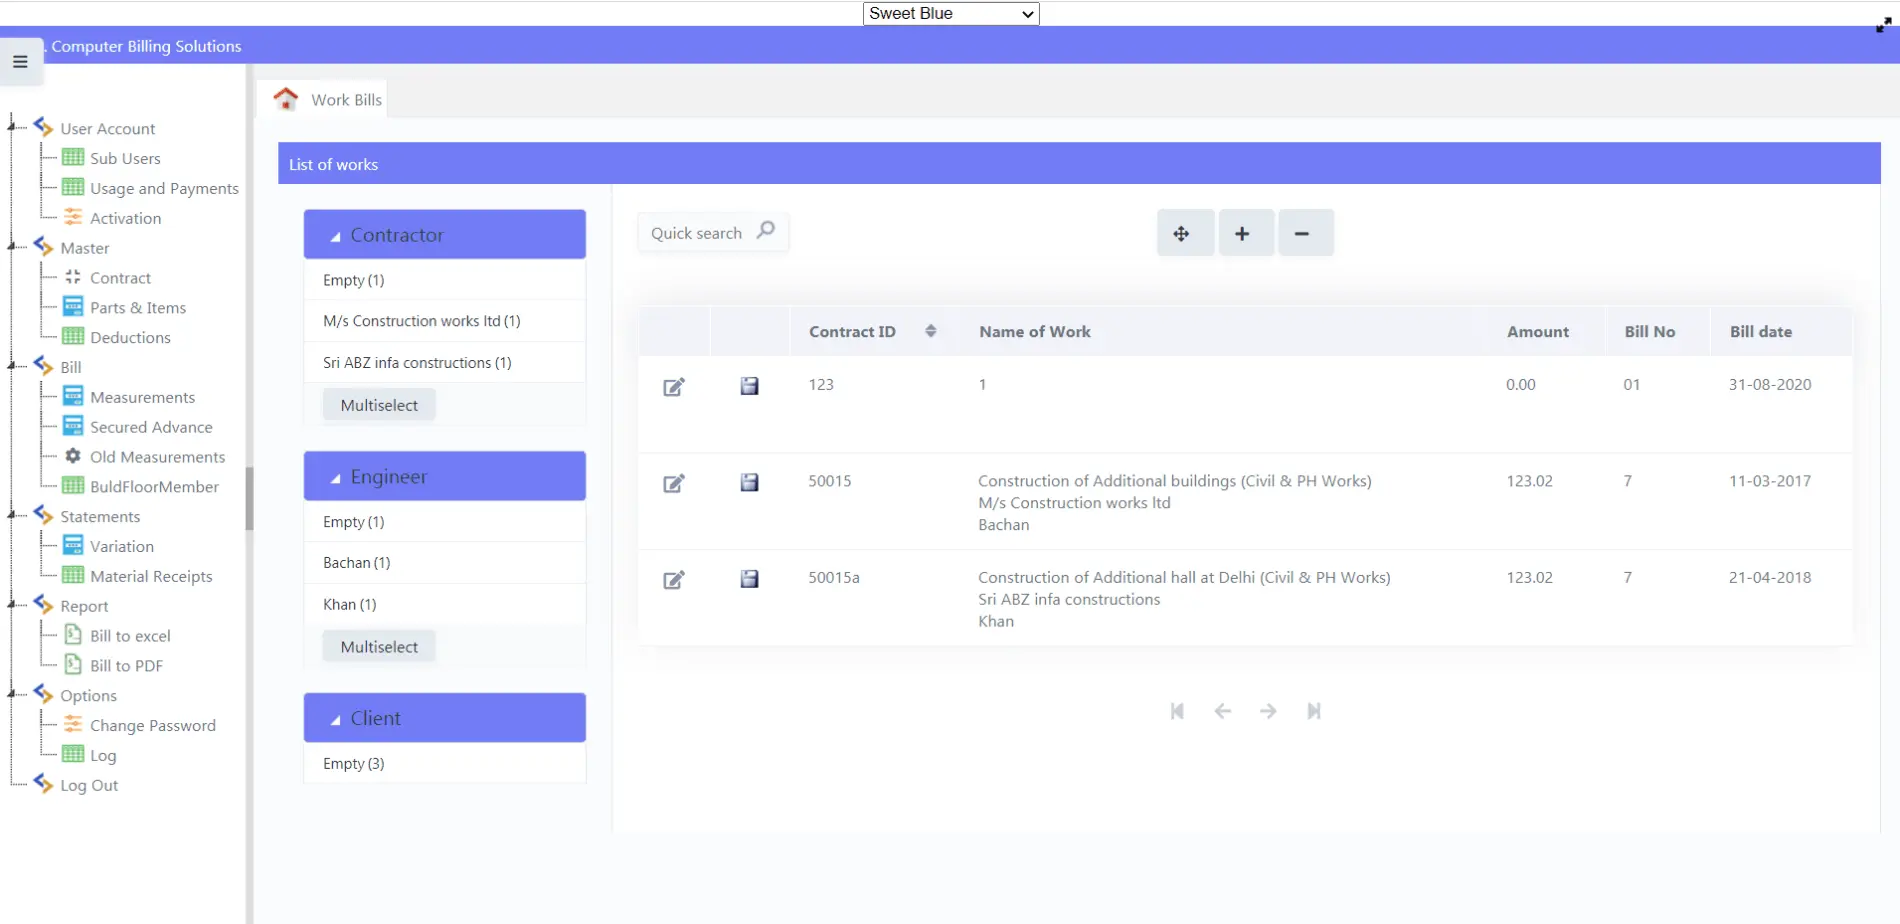Open Measurements in the sidebar tree
The width and height of the screenshot is (1900, 924).
(x=142, y=397)
